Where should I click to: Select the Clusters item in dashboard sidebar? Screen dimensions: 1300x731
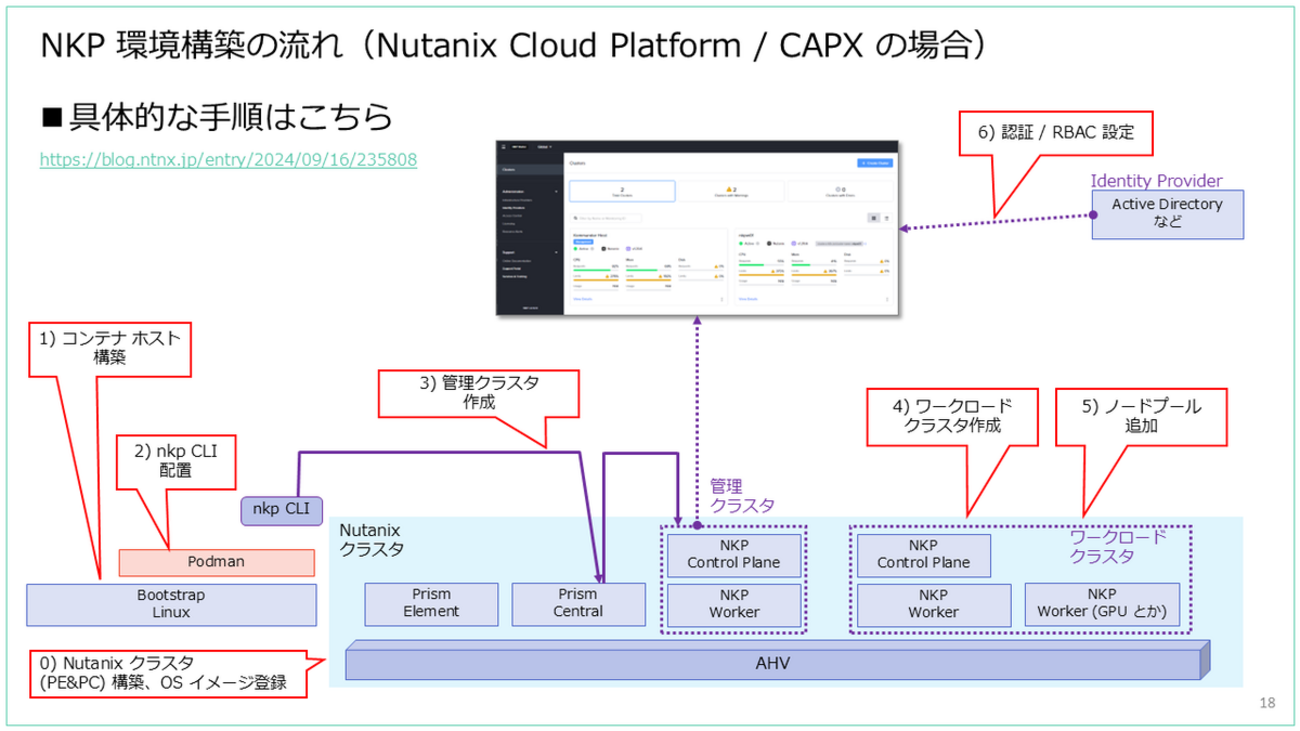click(530, 170)
